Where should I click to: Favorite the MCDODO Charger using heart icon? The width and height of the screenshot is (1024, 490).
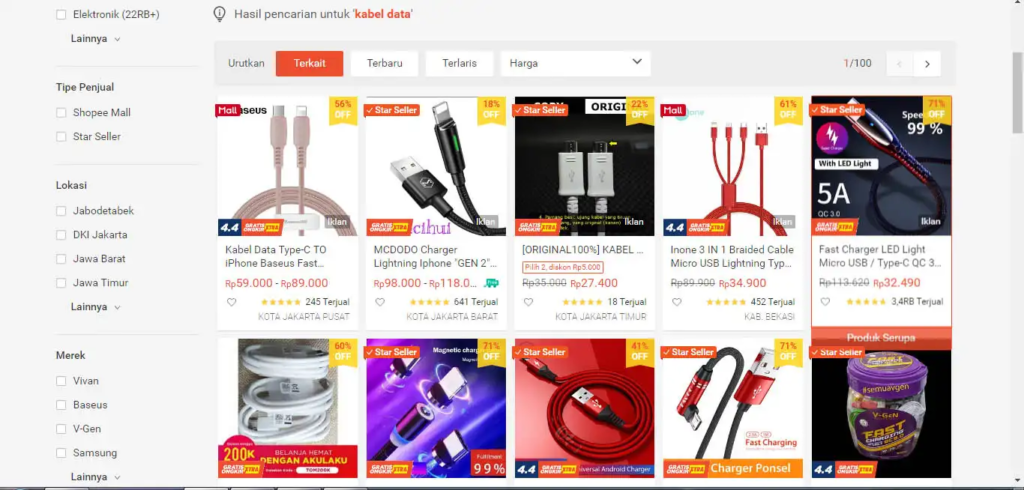[379, 302]
